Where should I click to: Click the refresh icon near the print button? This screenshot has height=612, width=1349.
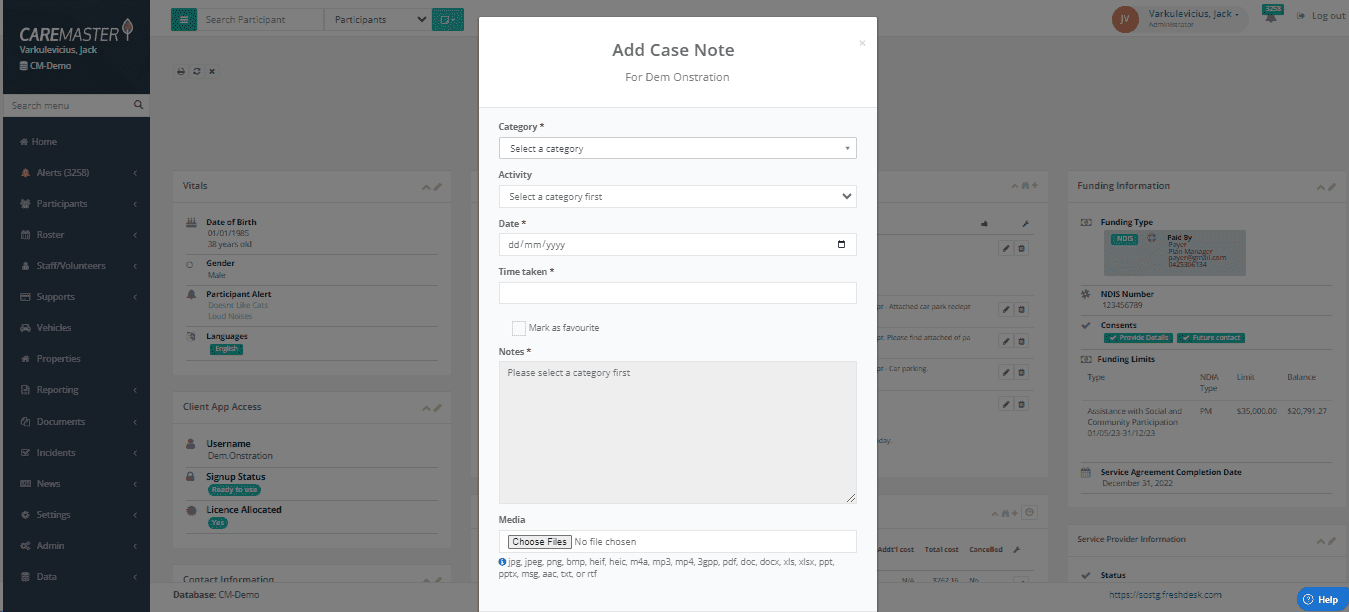196,71
